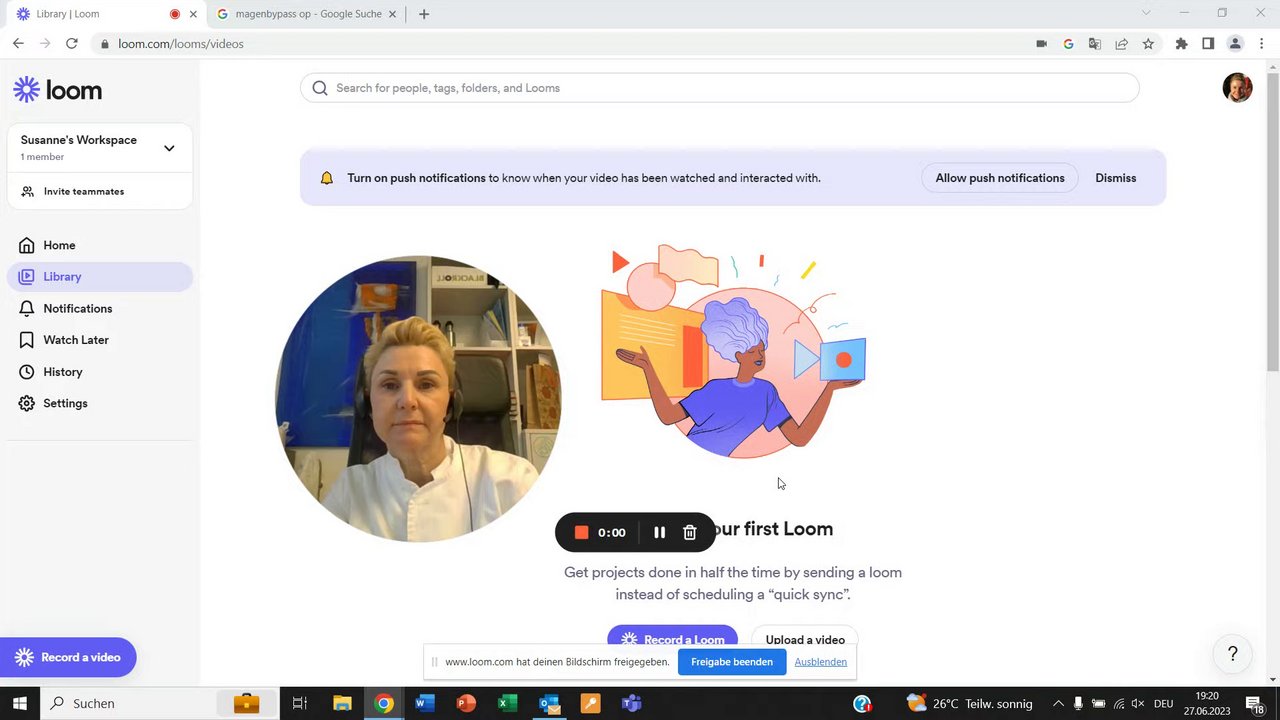Click Allow push notifications button
This screenshot has height=720, width=1280.
(x=1000, y=178)
